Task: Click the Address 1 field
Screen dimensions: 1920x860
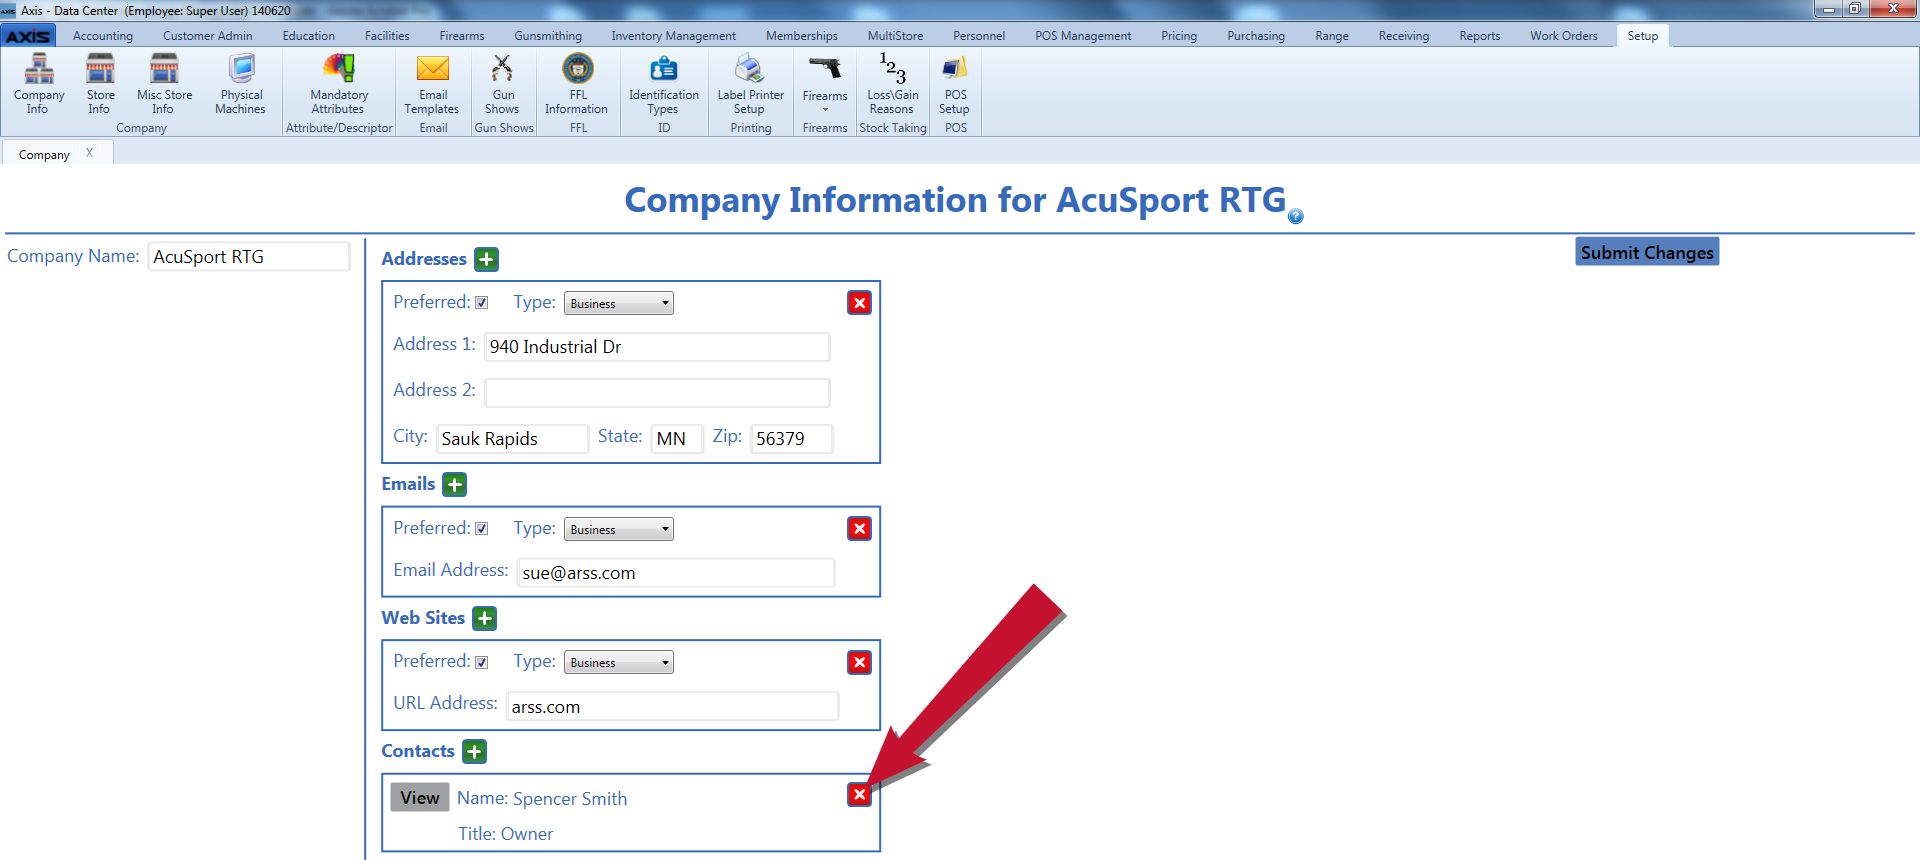Action: pos(657,347)
